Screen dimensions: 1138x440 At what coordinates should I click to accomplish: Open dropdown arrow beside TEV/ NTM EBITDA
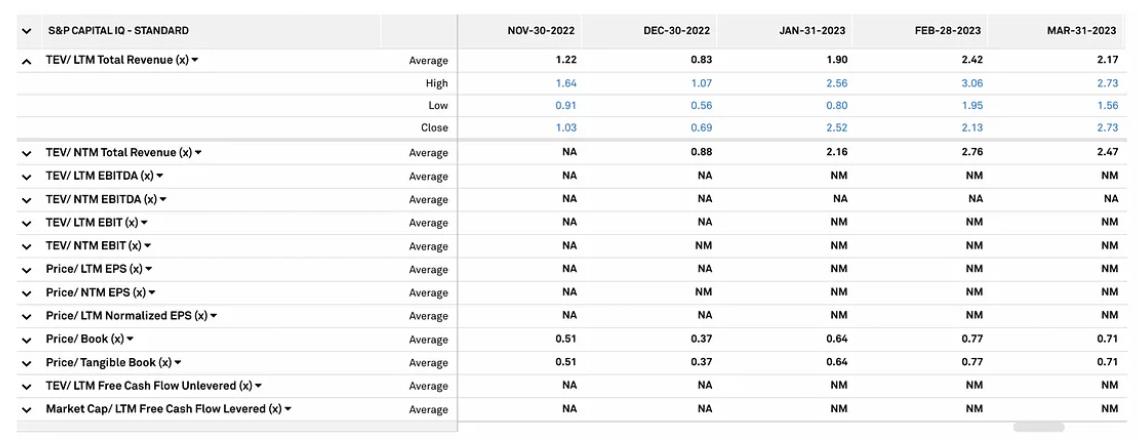click(163, 199)
